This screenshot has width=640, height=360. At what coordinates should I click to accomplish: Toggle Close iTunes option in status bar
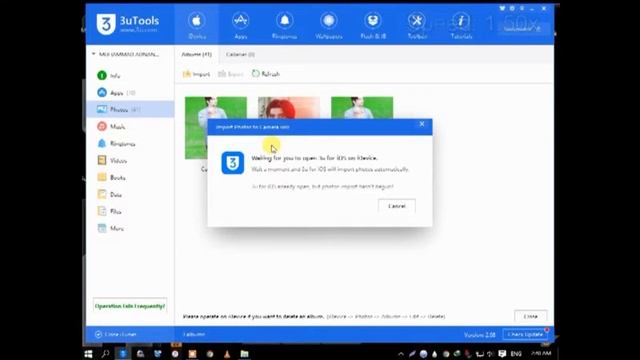(x=116, y=334)
